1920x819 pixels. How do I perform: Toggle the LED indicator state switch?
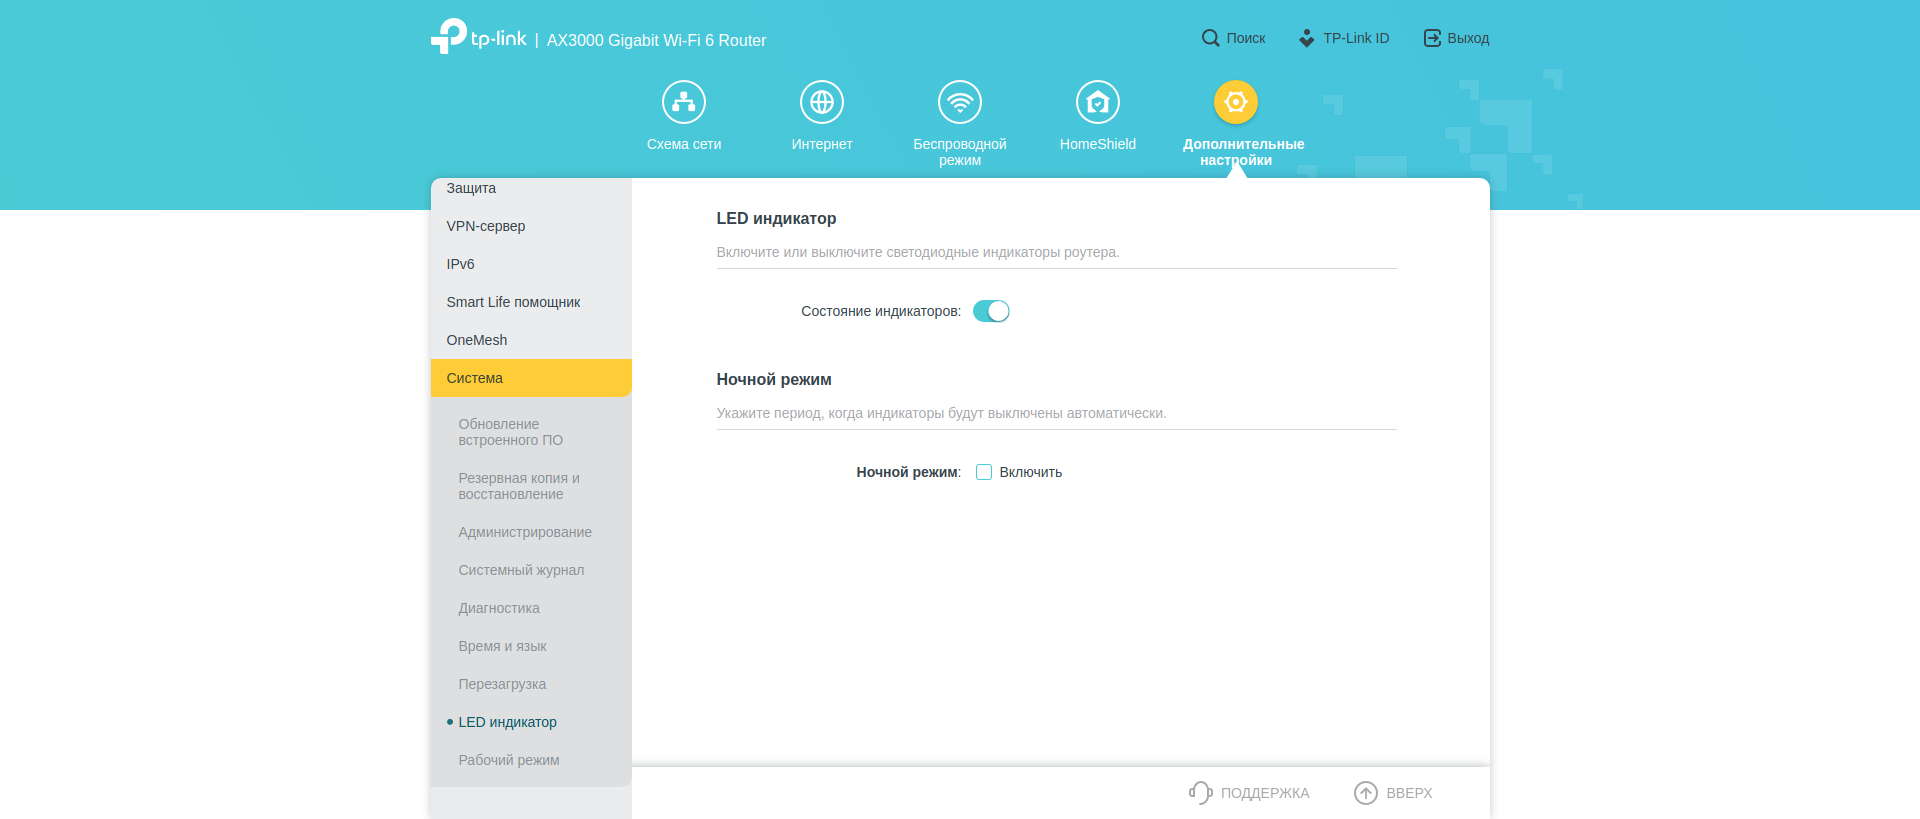pos(991,311)
